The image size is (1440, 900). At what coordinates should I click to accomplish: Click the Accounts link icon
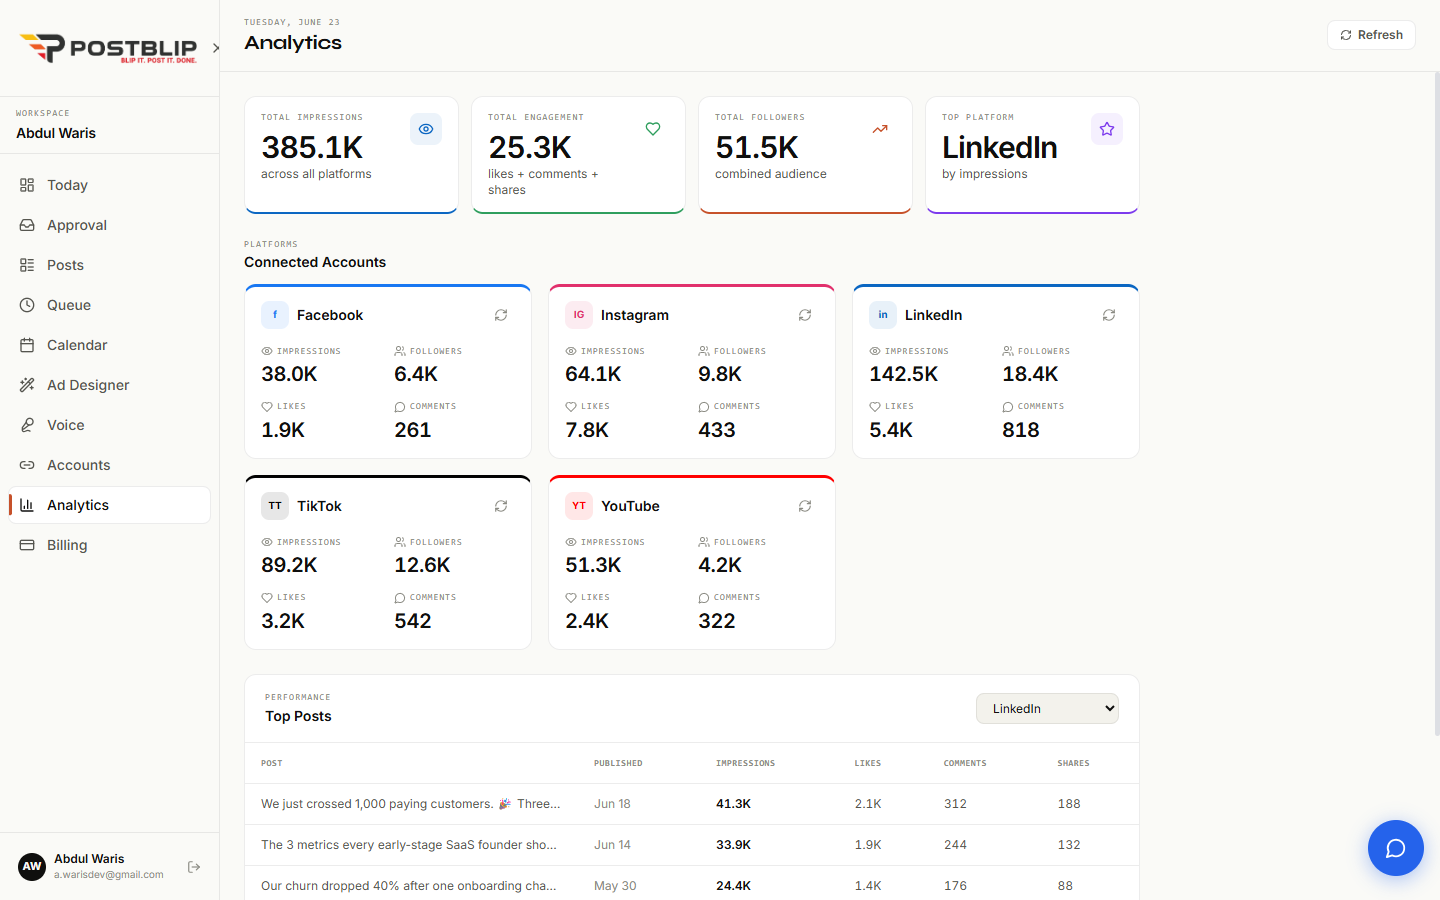(x=27, y=465)
